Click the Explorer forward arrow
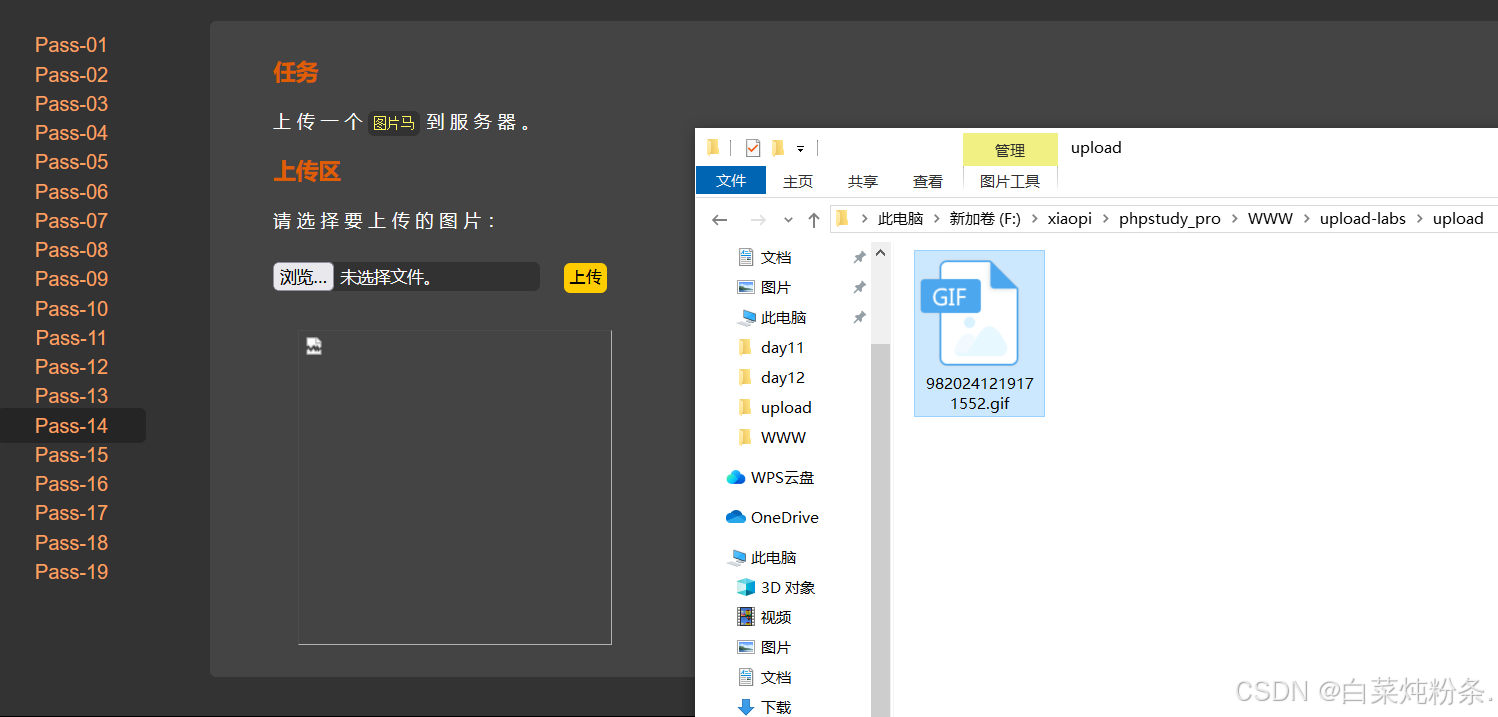1498x717 pixels. (757, 219)
